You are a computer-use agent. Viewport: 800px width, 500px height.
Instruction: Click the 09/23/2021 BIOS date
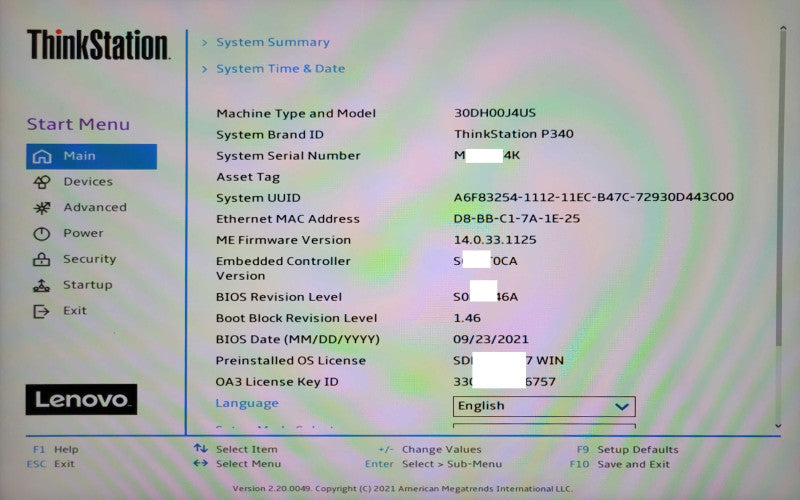pyautogui.click(x=491, y=339)
